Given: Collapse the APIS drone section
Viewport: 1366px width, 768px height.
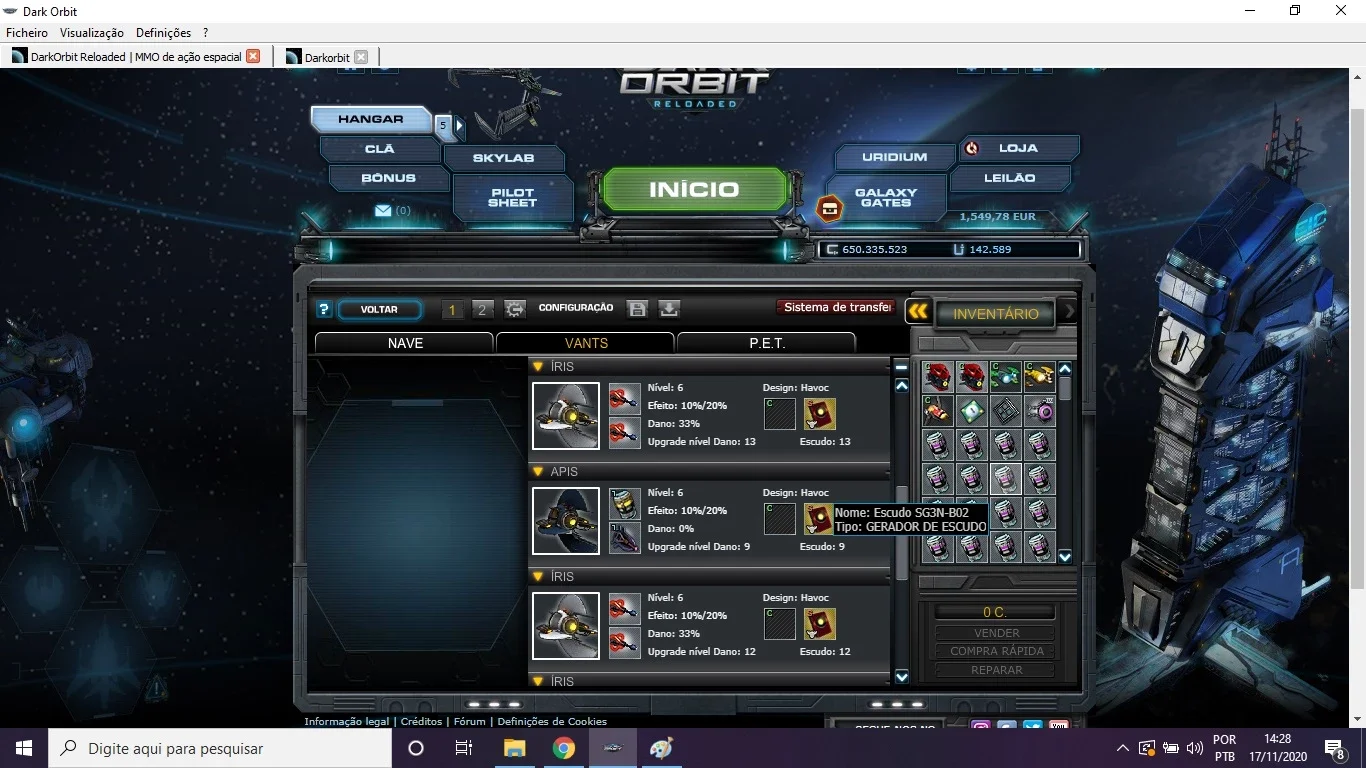Looking at the screenshot, I should tap(537, 471).
